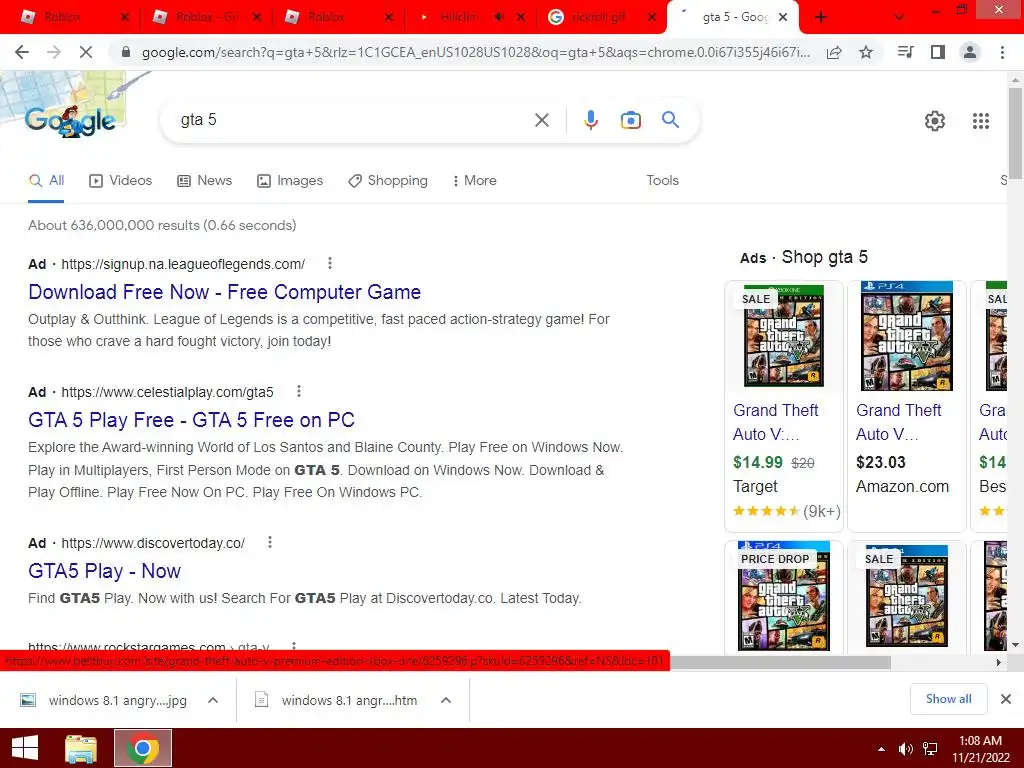
Task: Open Chrome three-dot menu
Action: [1002, 52]
